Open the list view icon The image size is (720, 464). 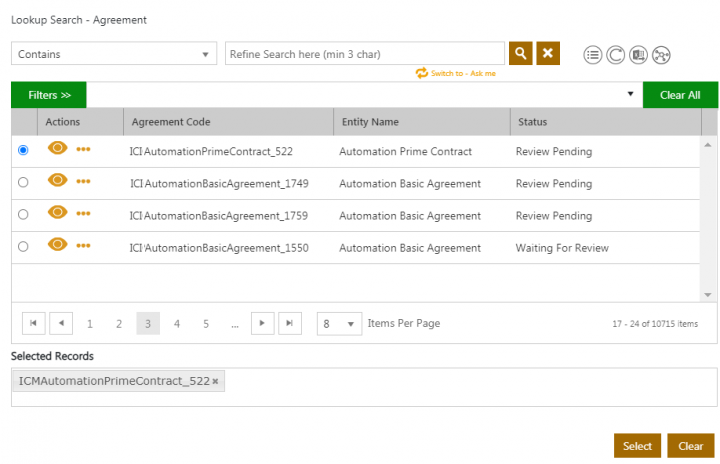(x=593, y=55)
